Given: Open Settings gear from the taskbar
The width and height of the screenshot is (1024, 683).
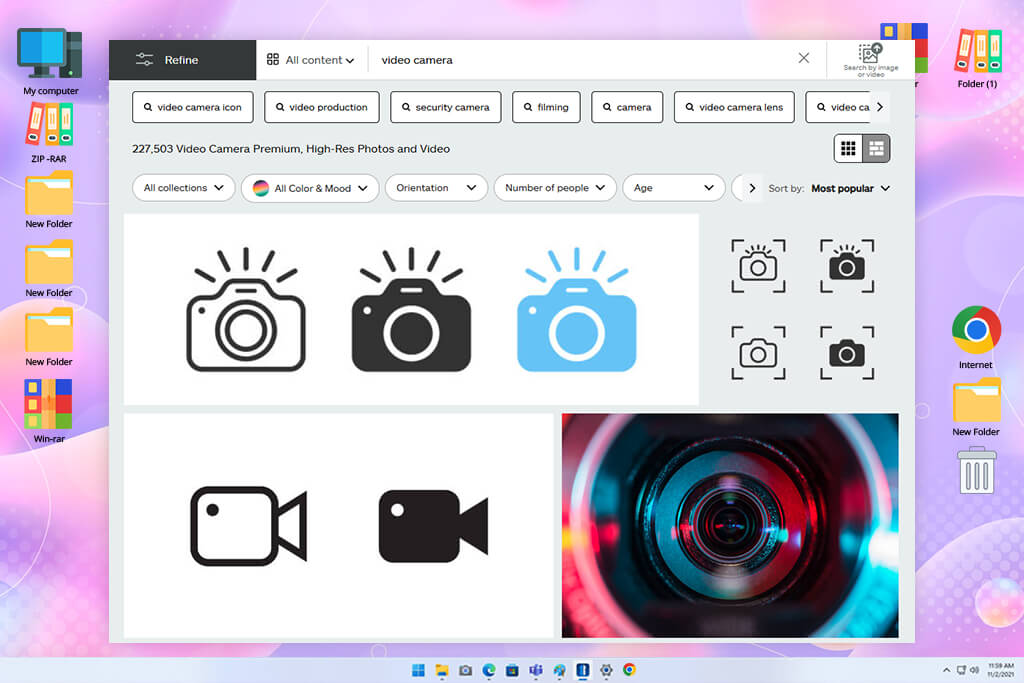Looking at the screenshot, I should pos(607,670).
